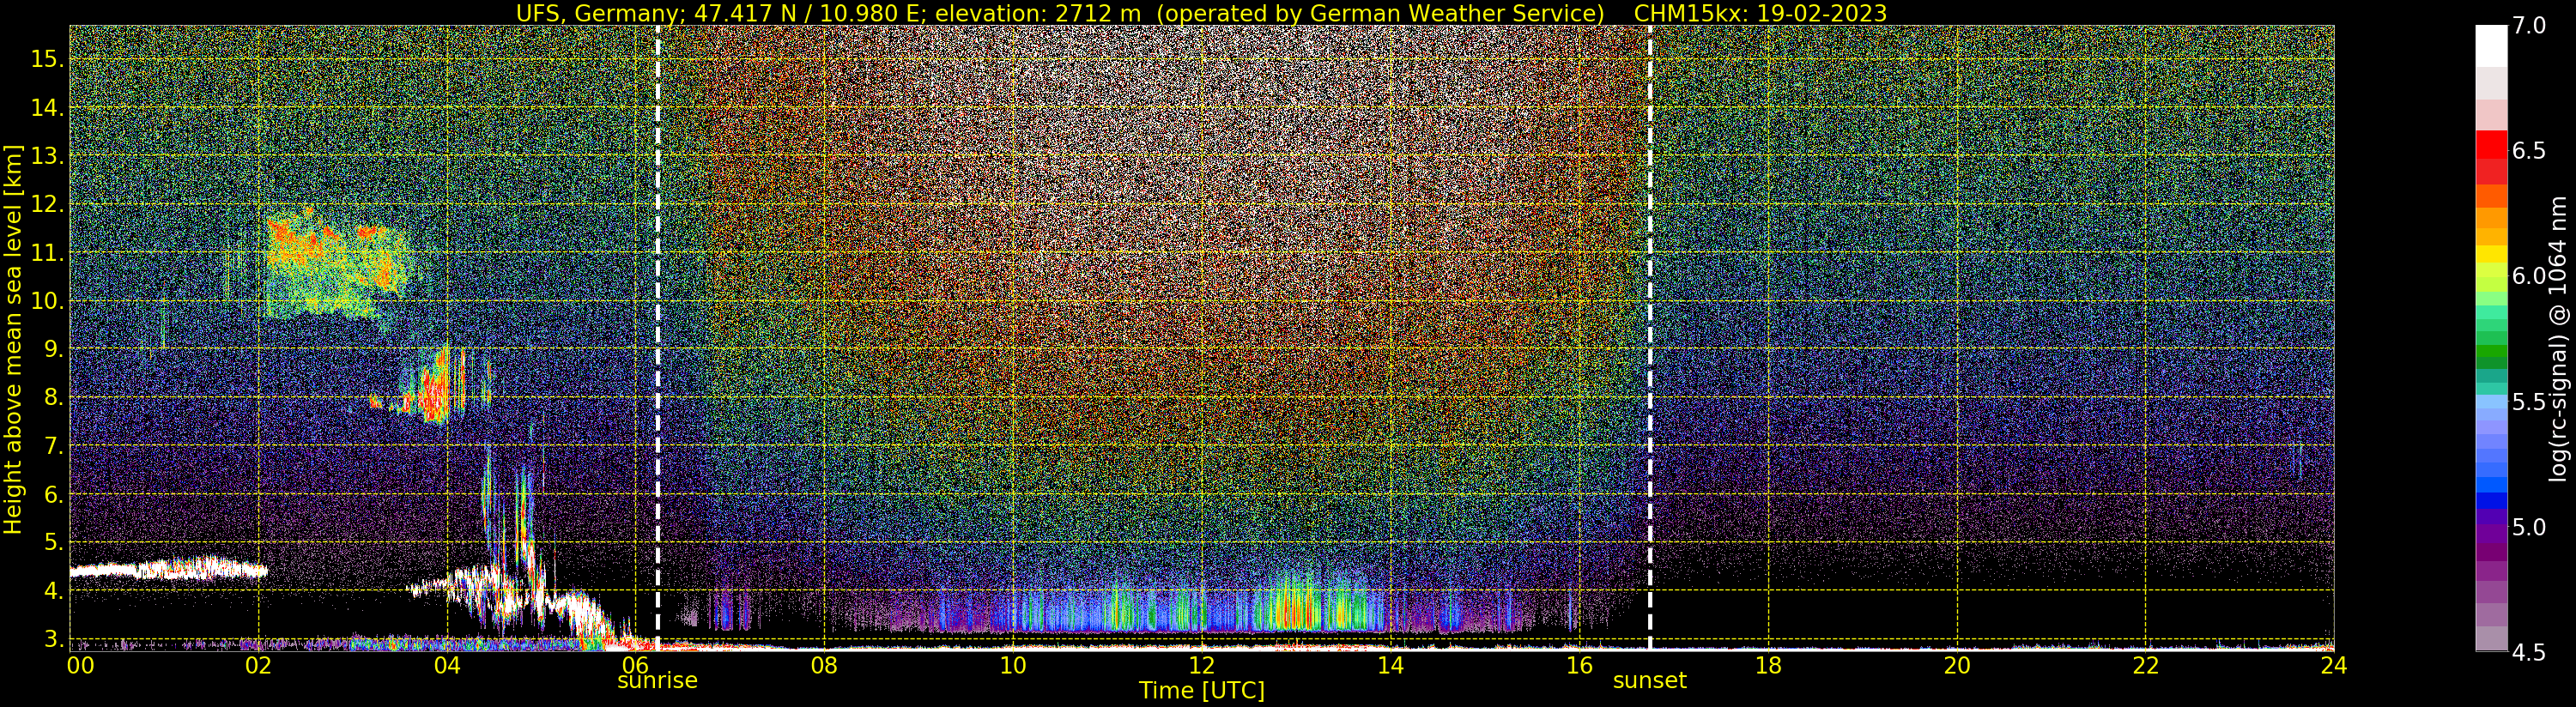Image resolution: width=2576 pixels, height=707 pixels.
Task: Click the red cloud patch near 8 km
Action: (435, 394)
